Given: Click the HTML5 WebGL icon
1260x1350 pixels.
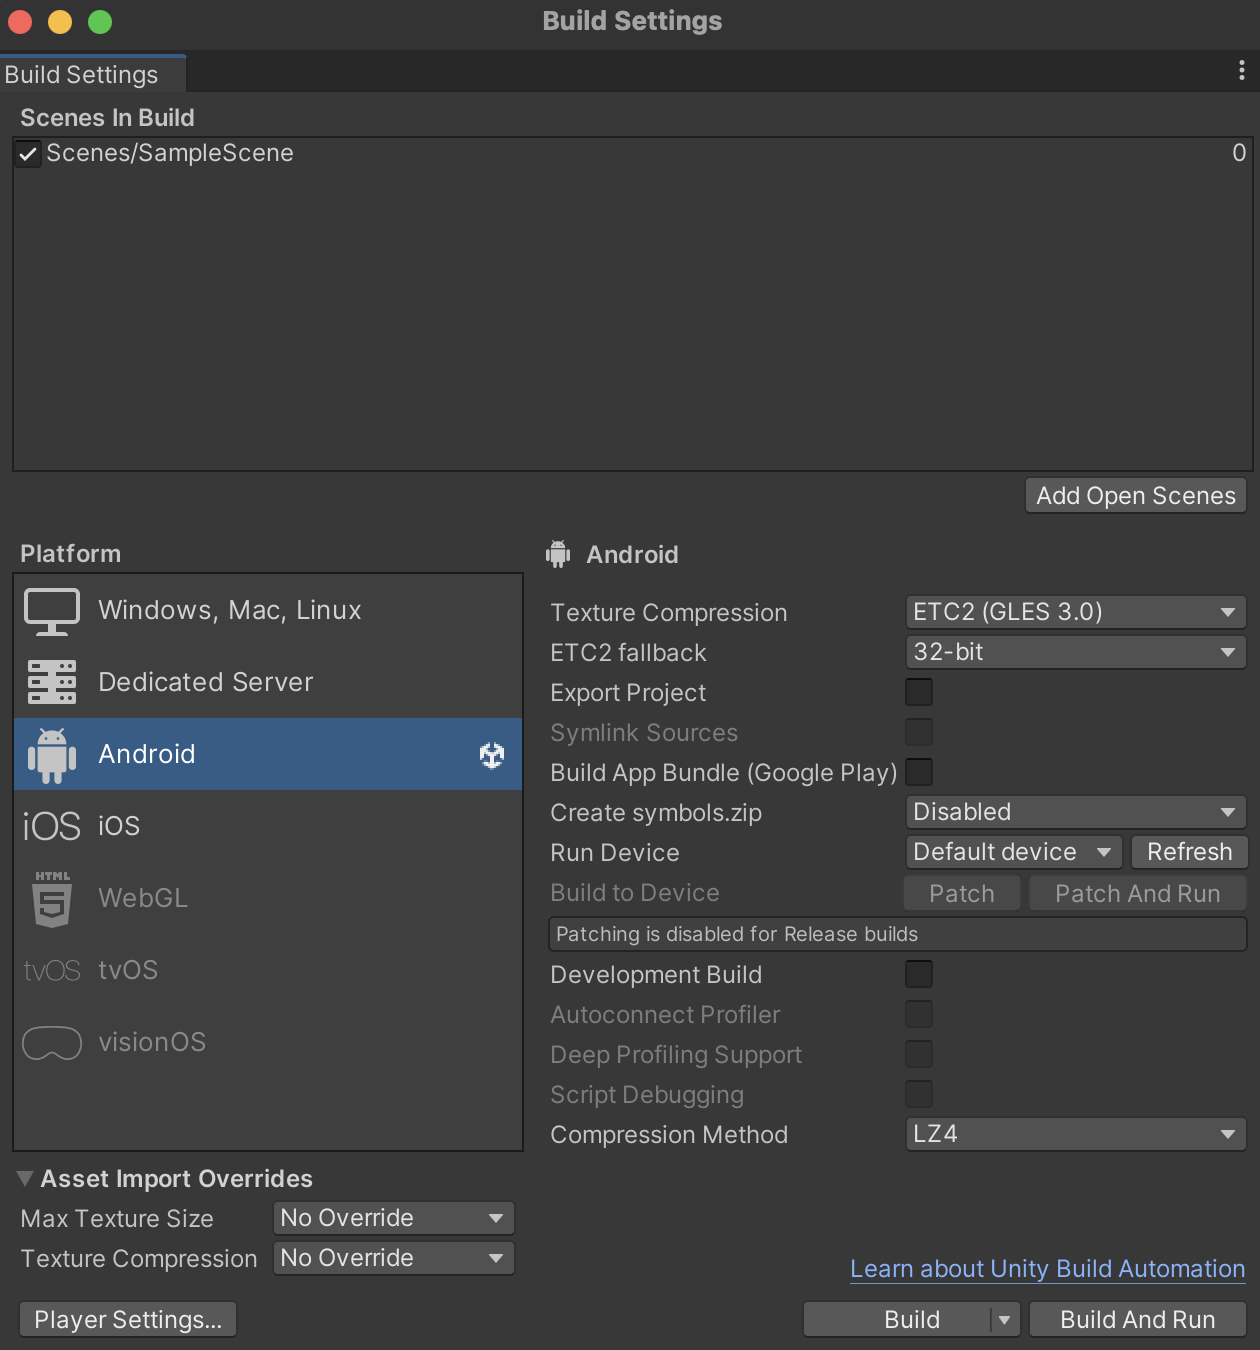Looking at the screenshot, I should pyautogui.click(x=52, y=899).
